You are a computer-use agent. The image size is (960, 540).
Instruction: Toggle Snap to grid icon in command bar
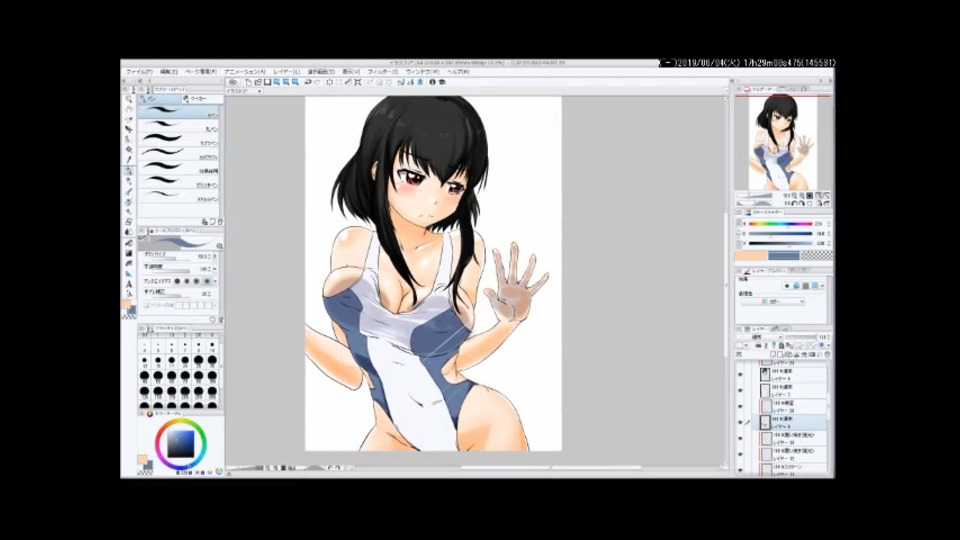point(420,82)
